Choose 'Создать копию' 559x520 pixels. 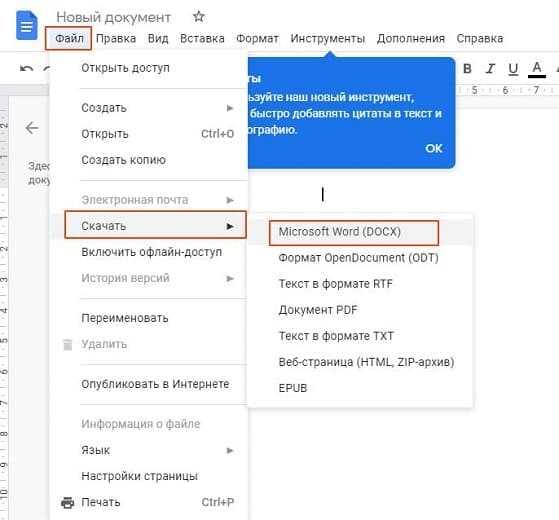[149, 160]
